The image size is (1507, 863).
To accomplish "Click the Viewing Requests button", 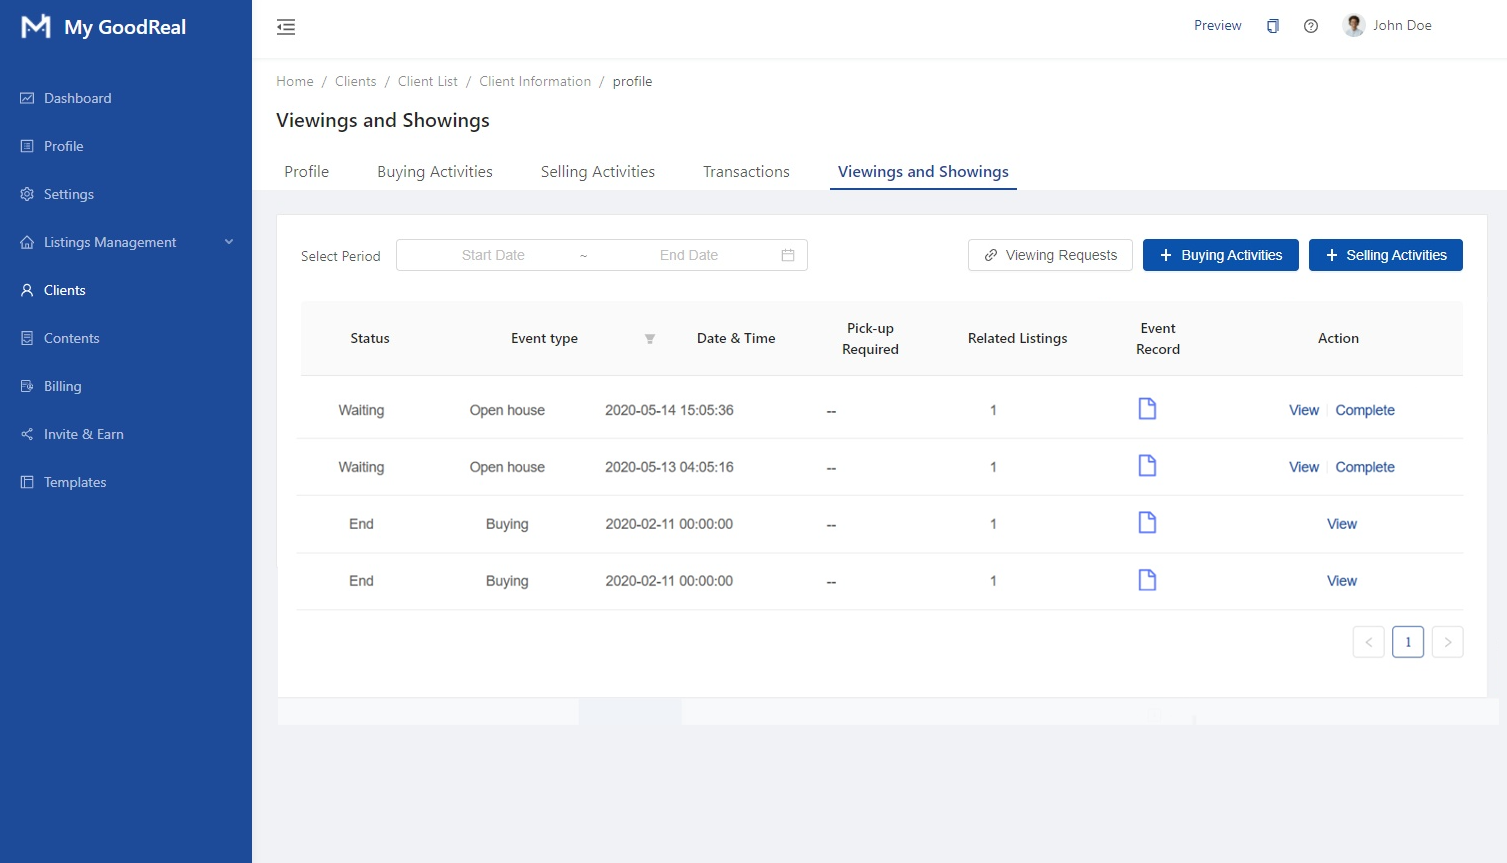I will [1050, 255].
